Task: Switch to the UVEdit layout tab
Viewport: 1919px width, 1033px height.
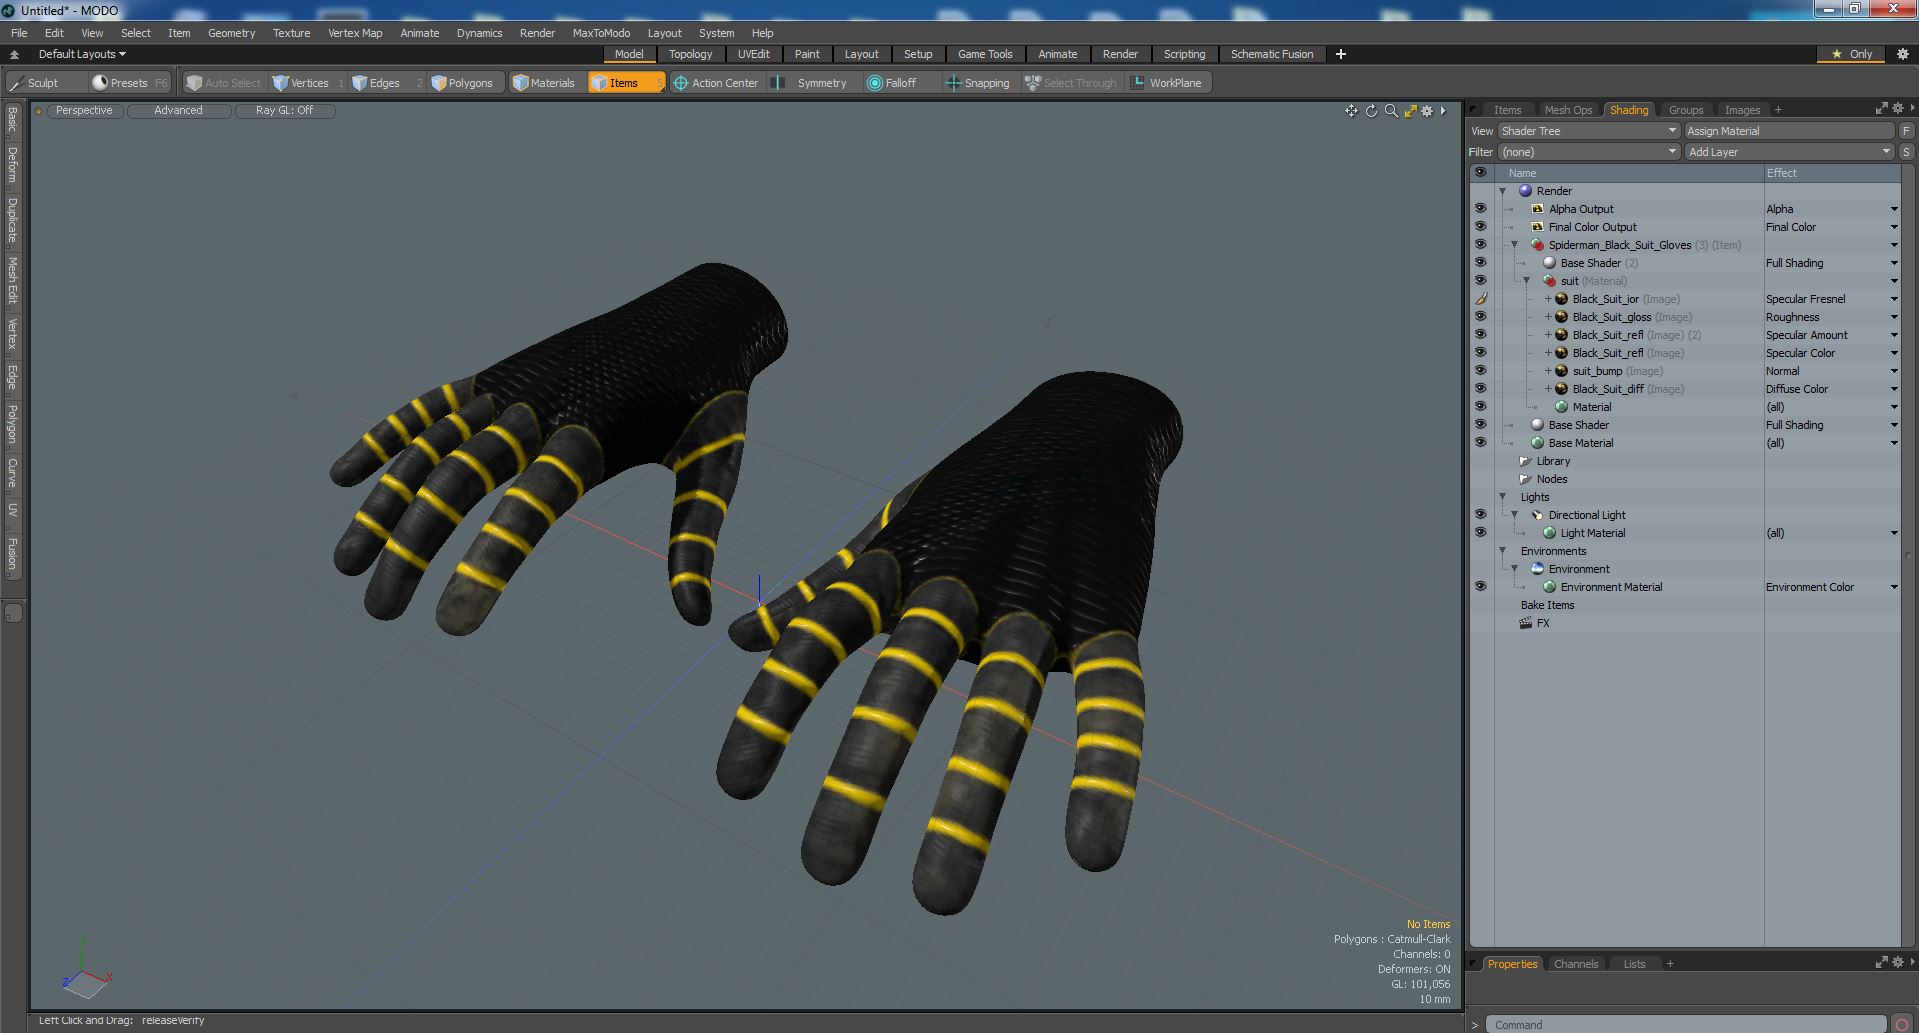Action: (753, 54)
